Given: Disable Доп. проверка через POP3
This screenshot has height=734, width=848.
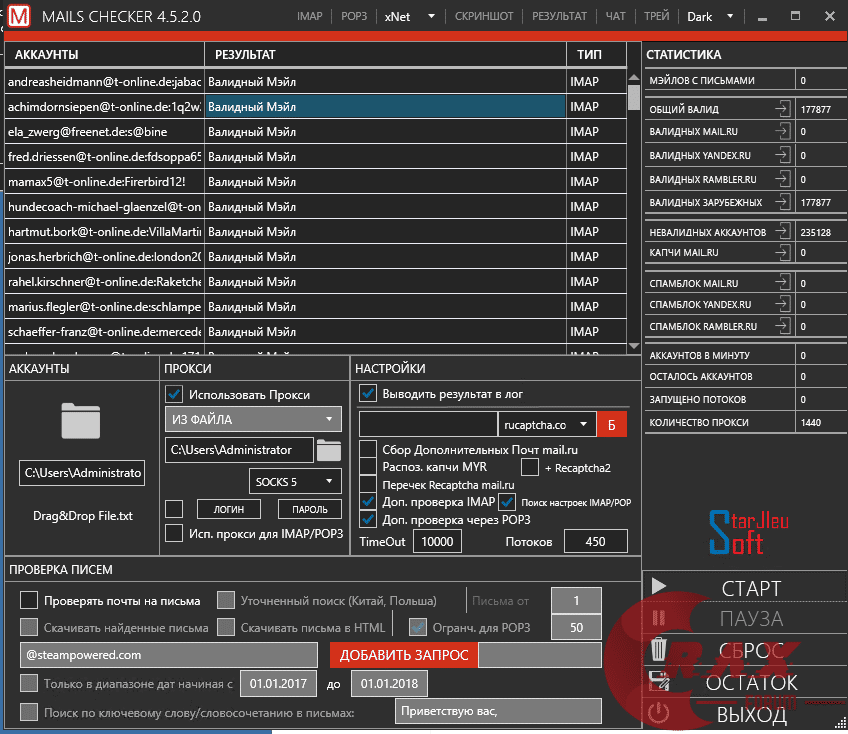Looking at the screenshot, I should [x=367, y=519].
